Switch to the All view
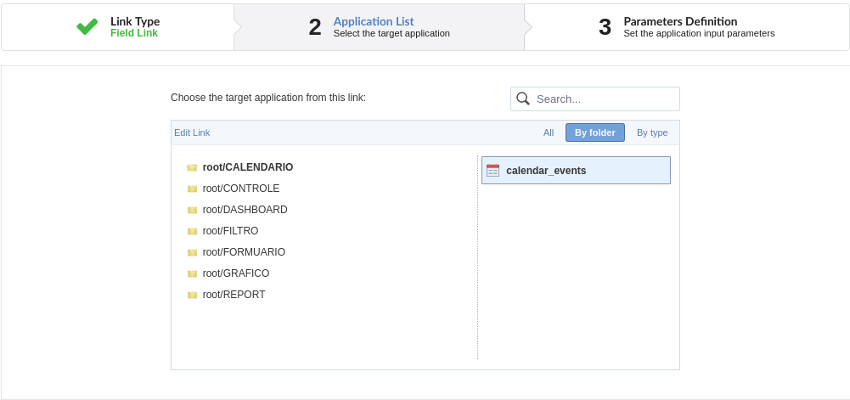This screenshot has width=850, height=400. tap(549, 133)
